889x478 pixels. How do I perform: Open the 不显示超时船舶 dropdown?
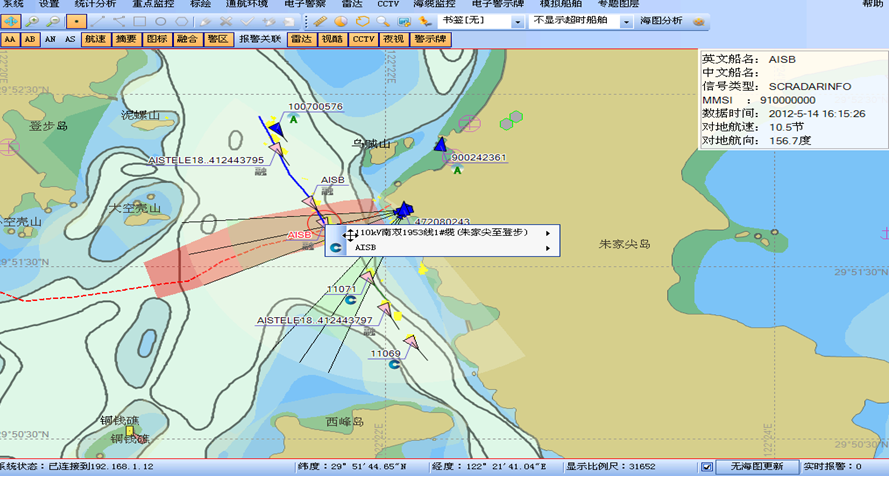pyautogui.click(x=582, y=21)
